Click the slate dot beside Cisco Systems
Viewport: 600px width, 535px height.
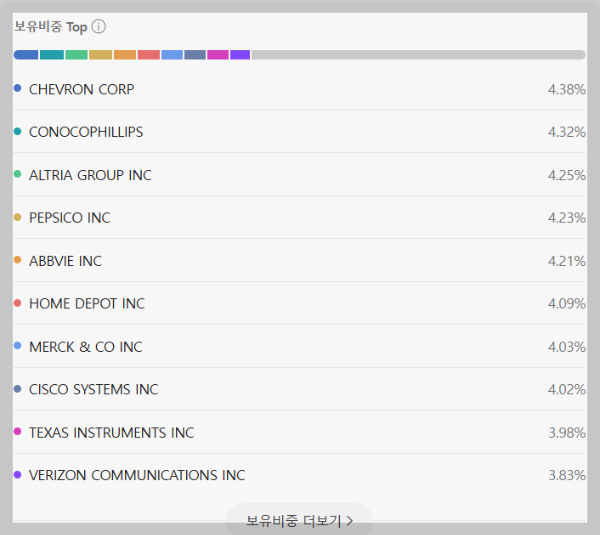click(x=17, y=389)
